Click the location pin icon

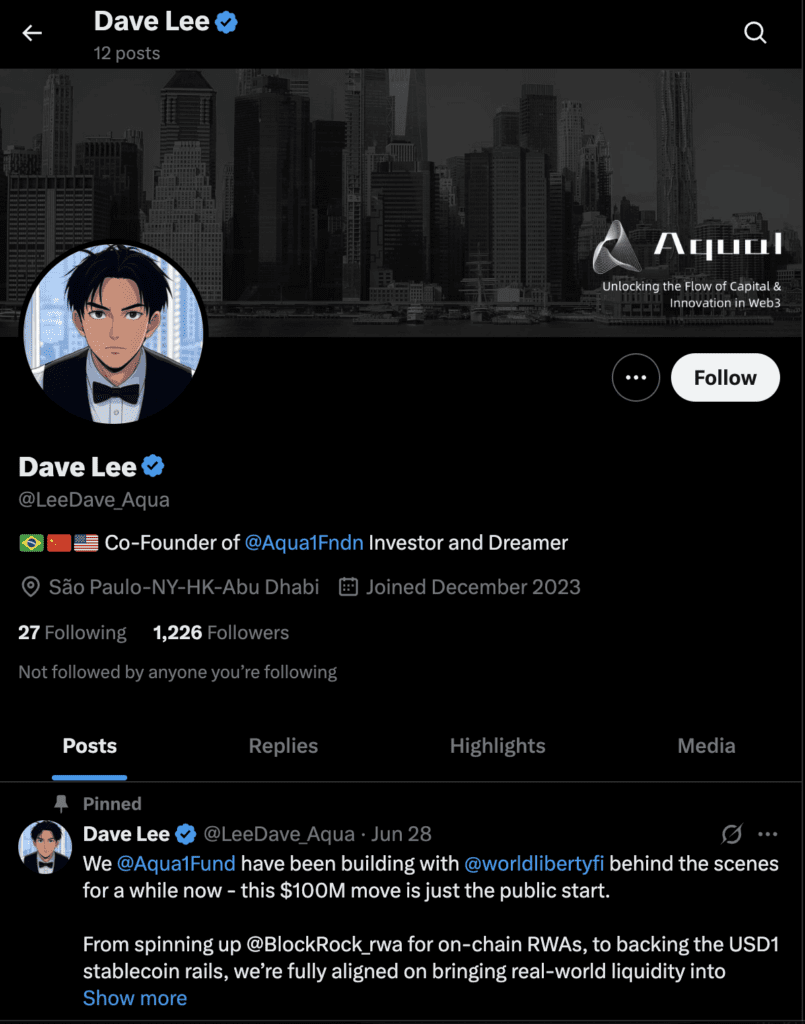[30, 586]
